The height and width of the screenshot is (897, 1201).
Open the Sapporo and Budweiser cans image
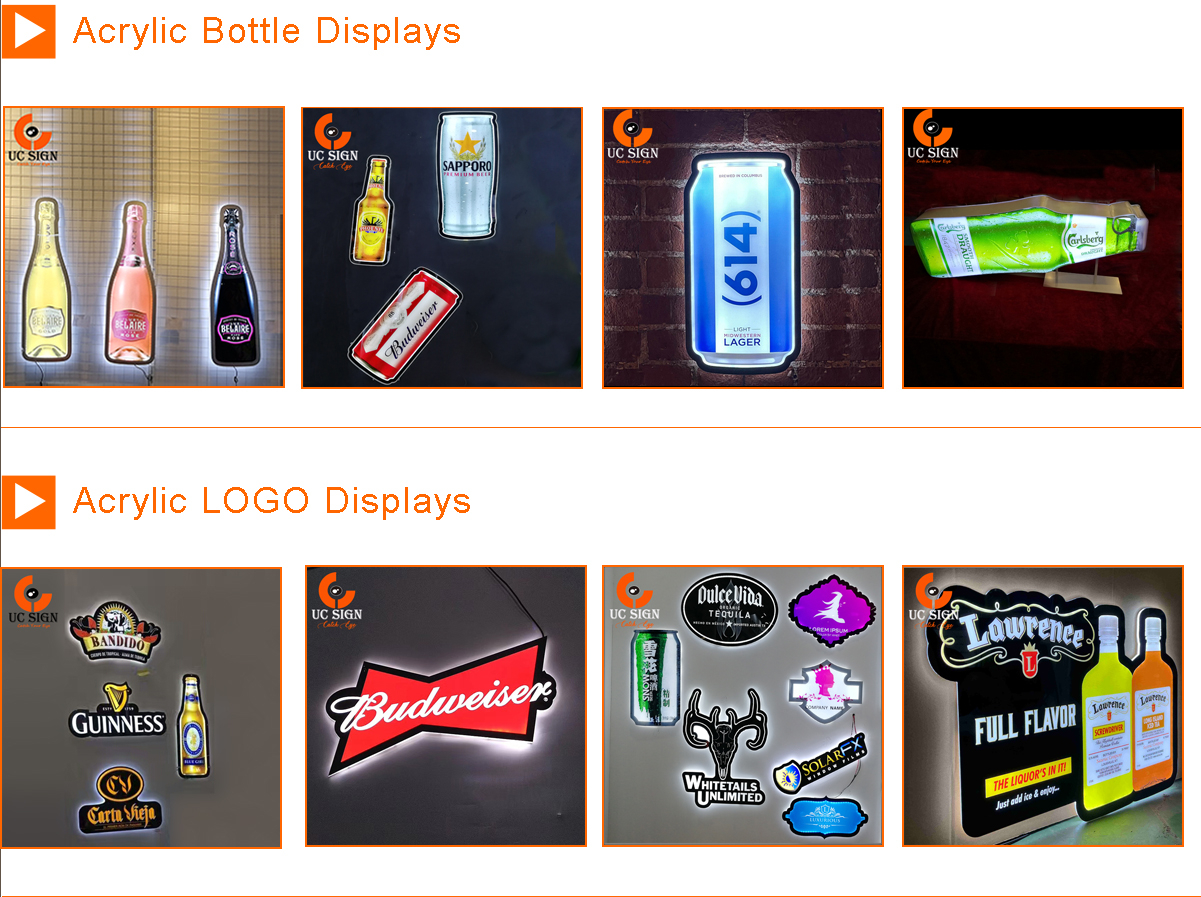pos(442,247)
